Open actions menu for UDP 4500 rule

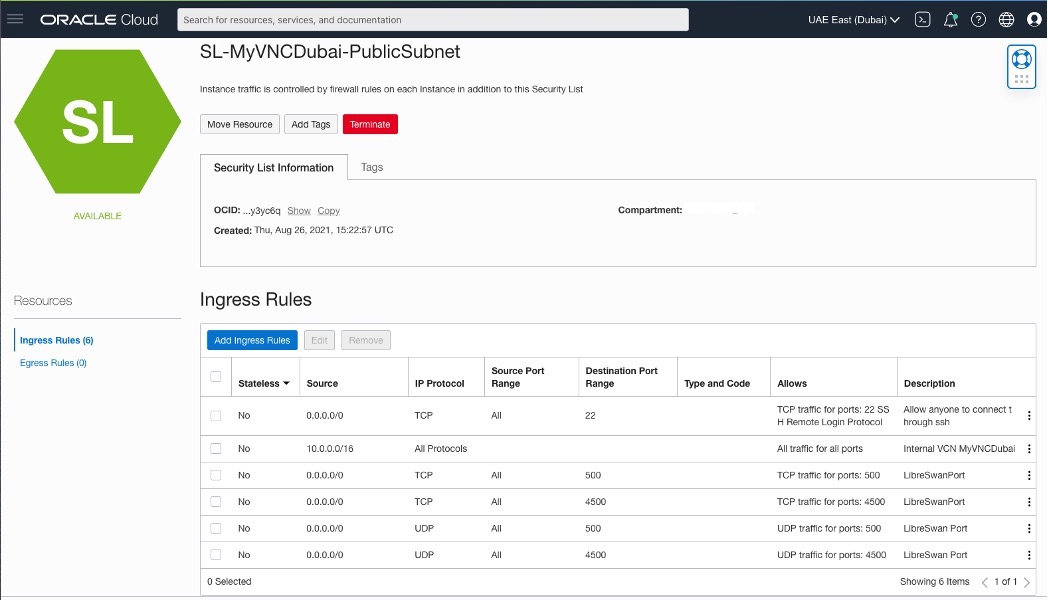tap(1029, 555)
